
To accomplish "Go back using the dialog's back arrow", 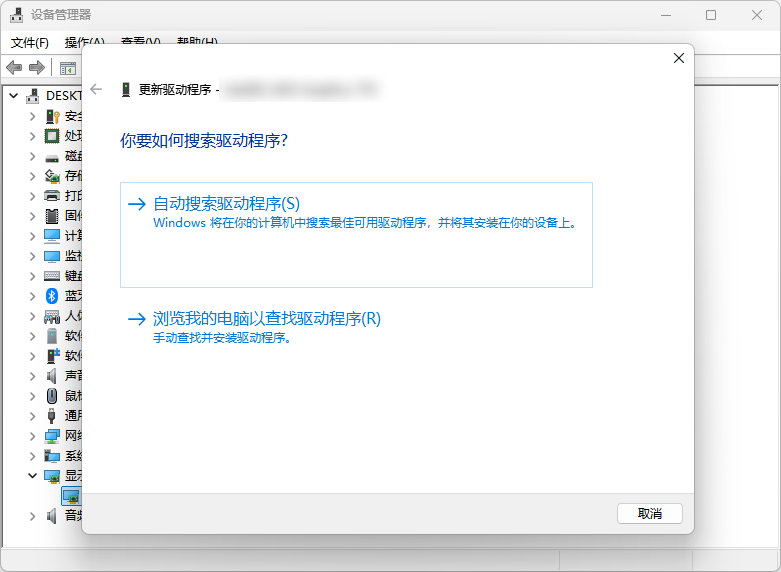I will point(96,89).
